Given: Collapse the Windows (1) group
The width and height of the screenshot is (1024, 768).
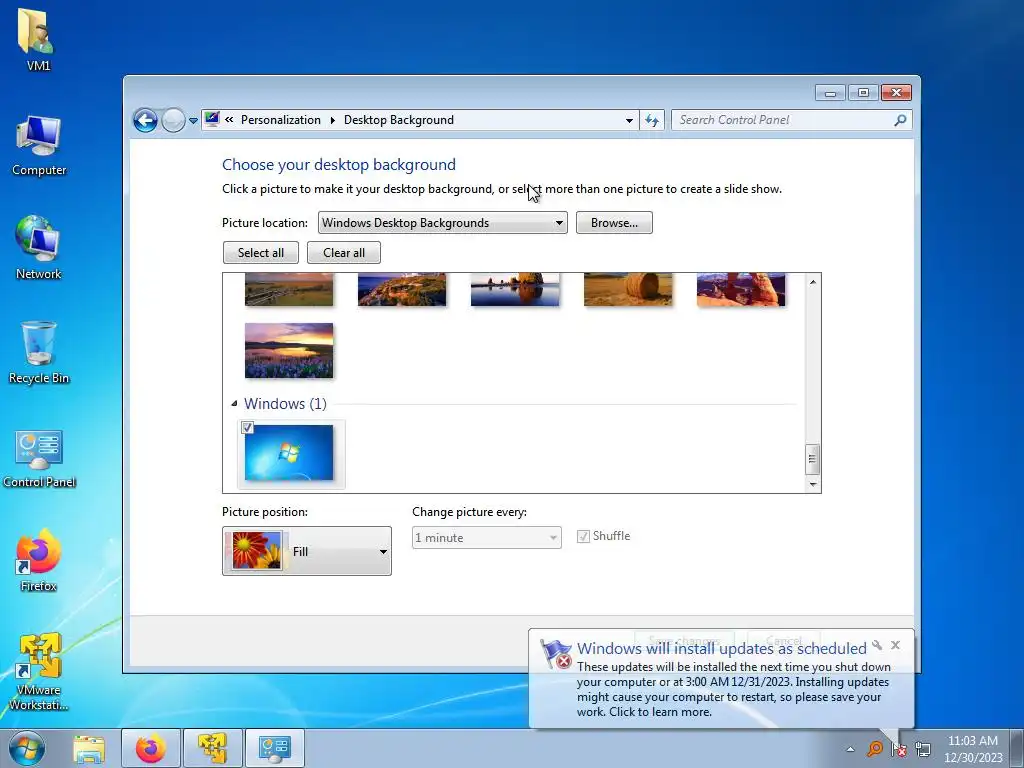Looking at the screenshot, I should click(234, 404).
